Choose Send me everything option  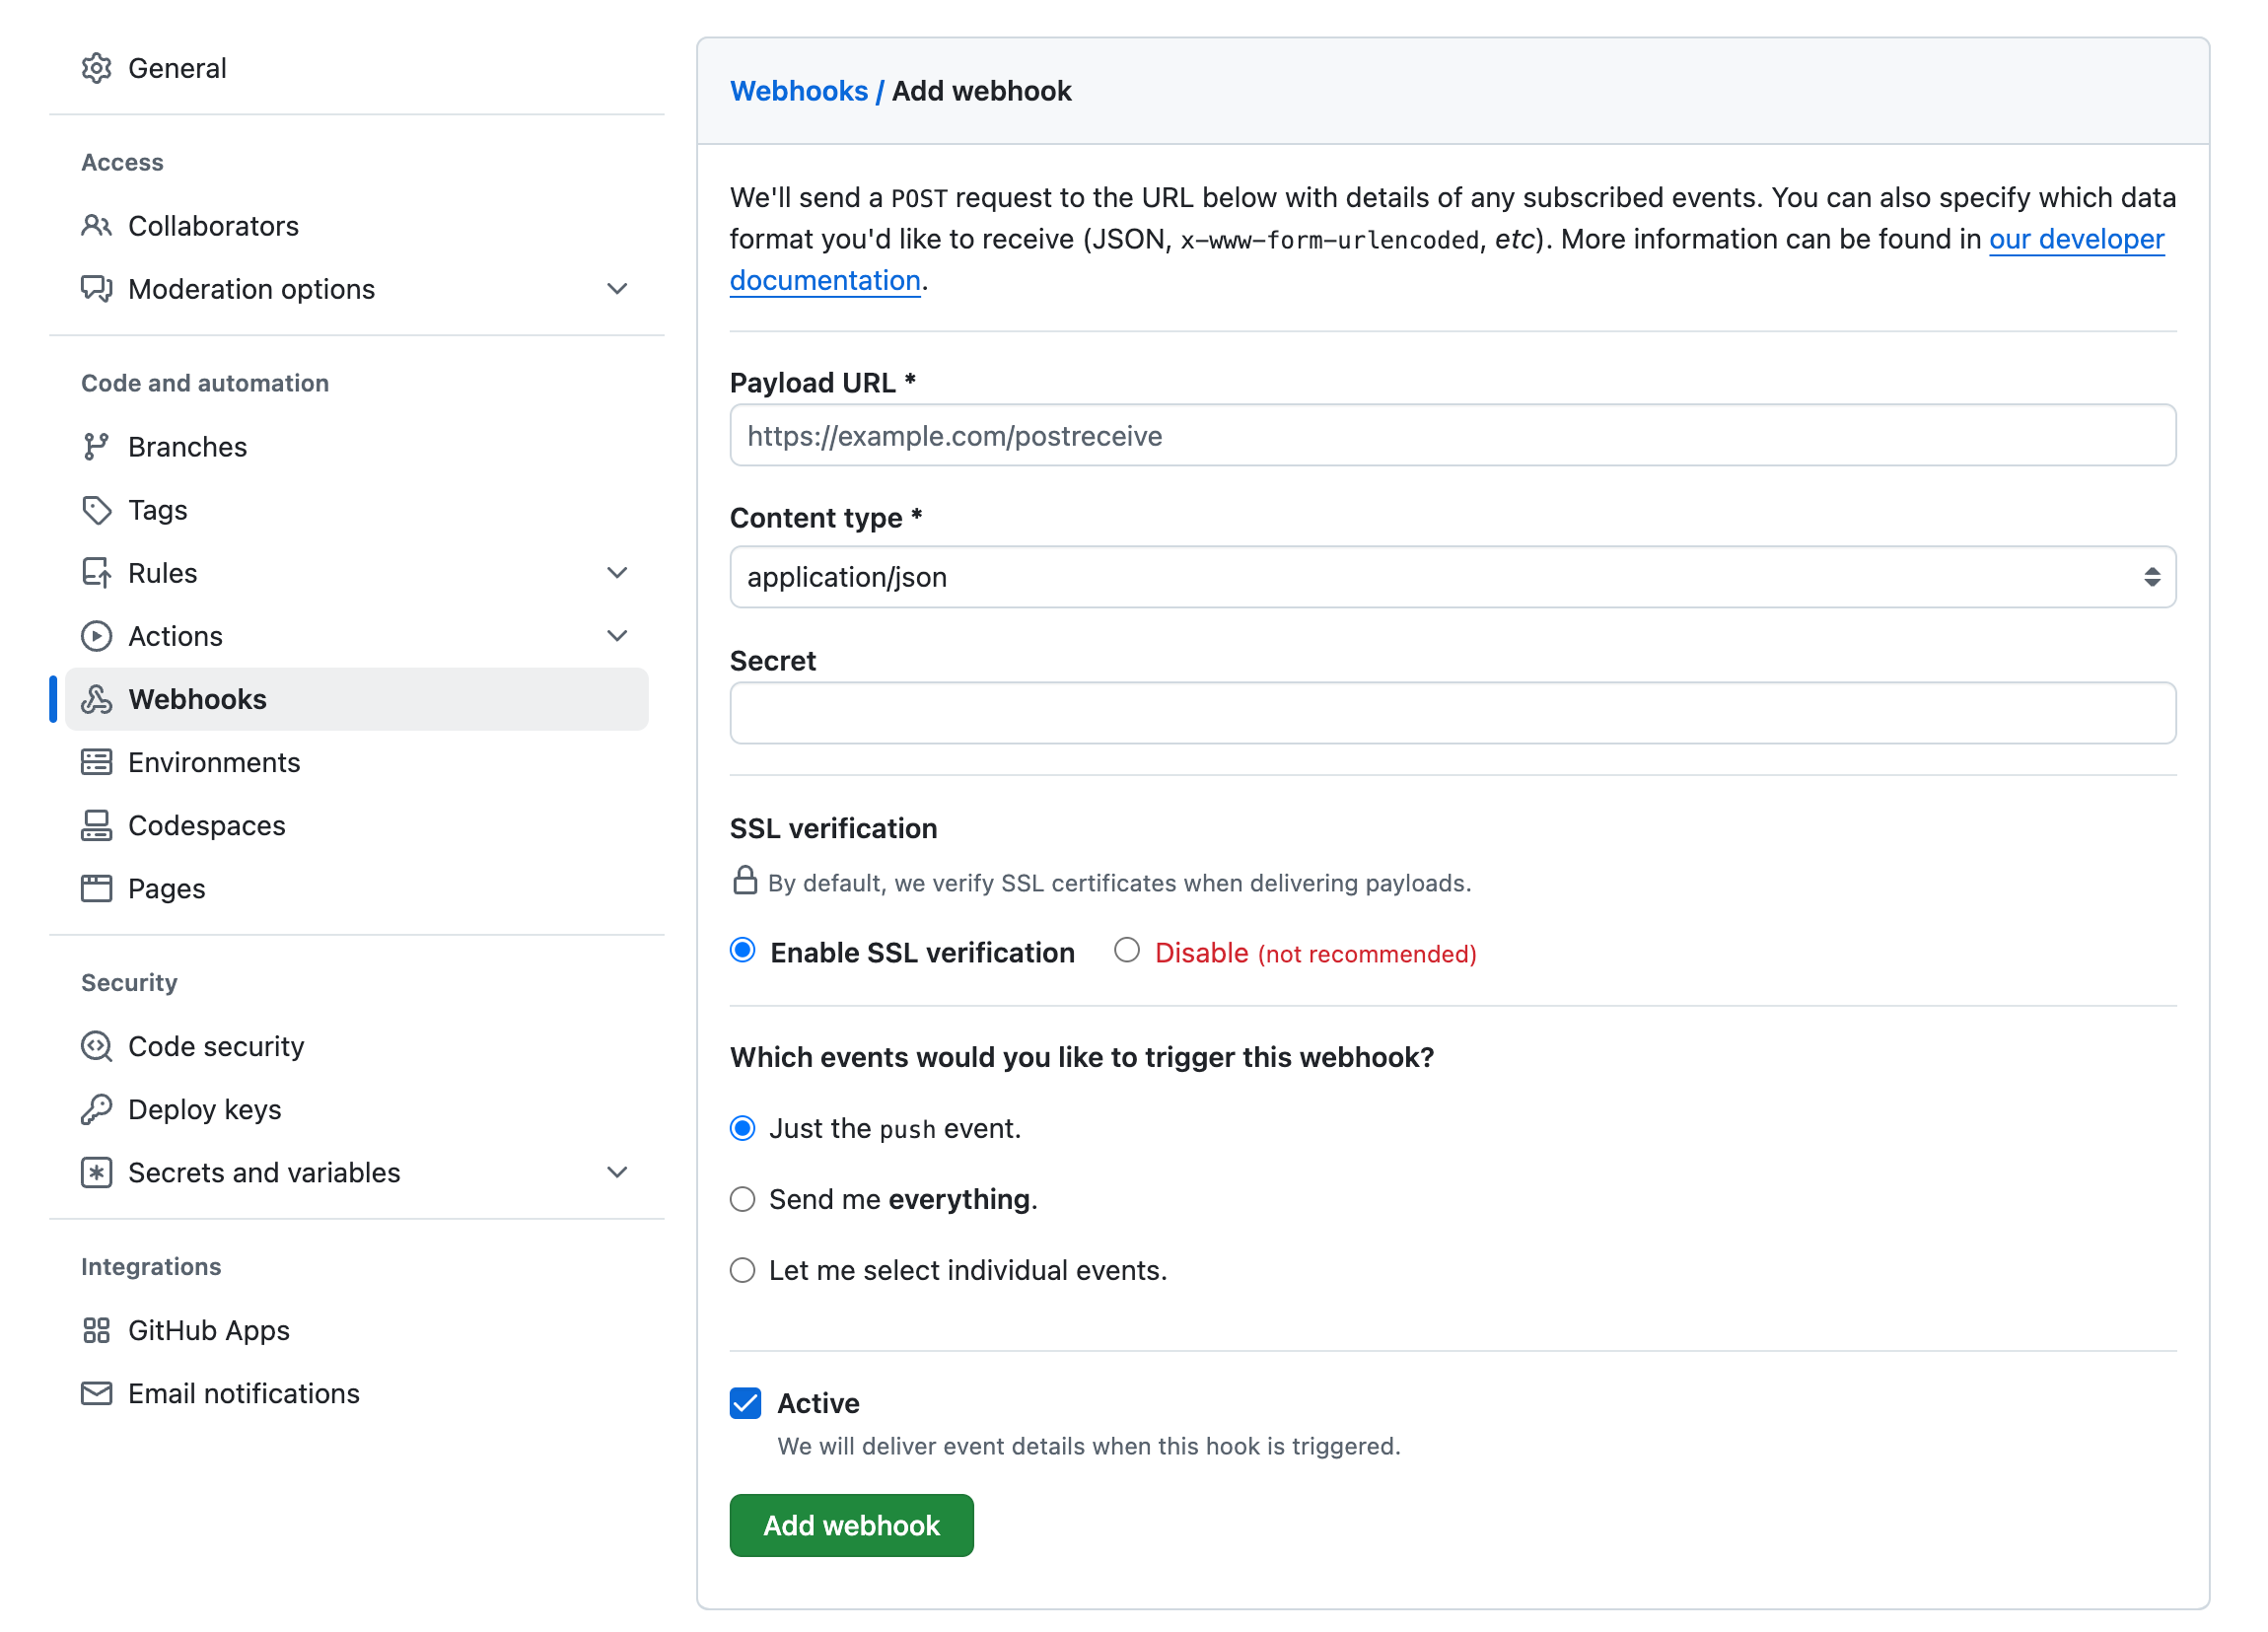(742, 1199)
